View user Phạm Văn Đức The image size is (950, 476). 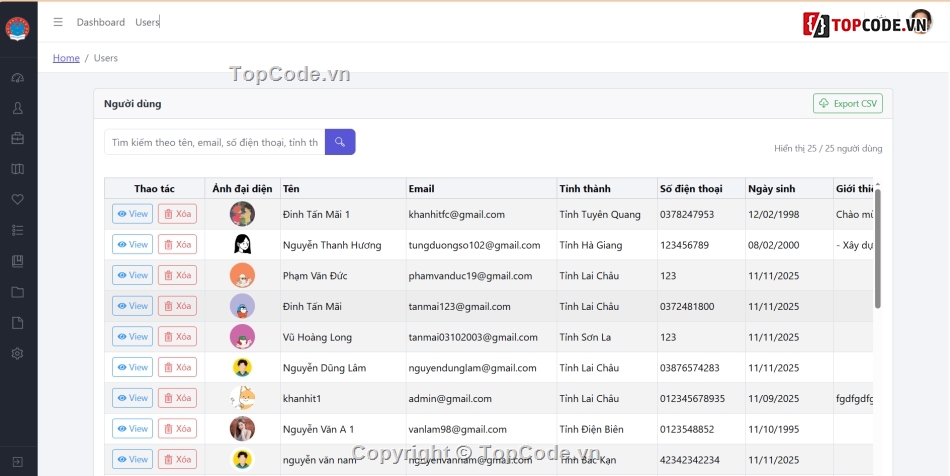[132, 275]
